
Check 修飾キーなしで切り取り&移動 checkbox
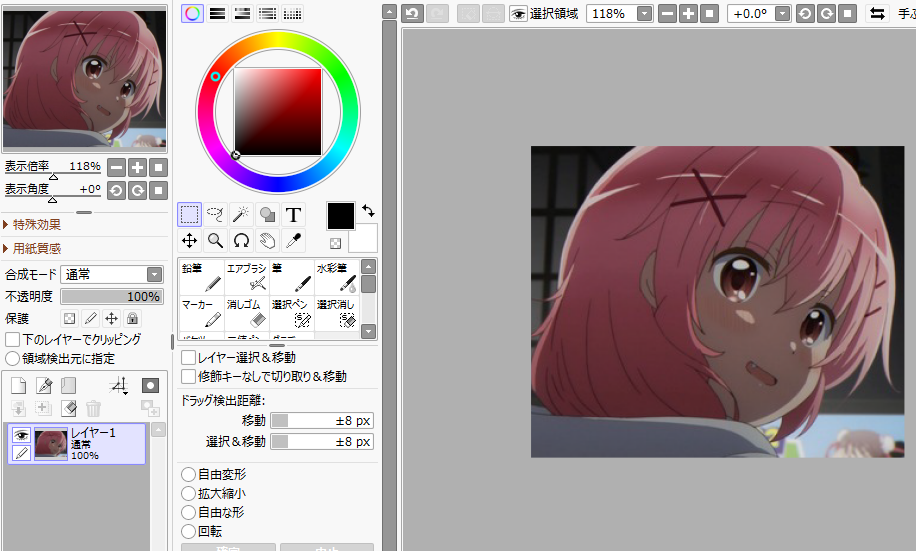(x=188, y=376)
